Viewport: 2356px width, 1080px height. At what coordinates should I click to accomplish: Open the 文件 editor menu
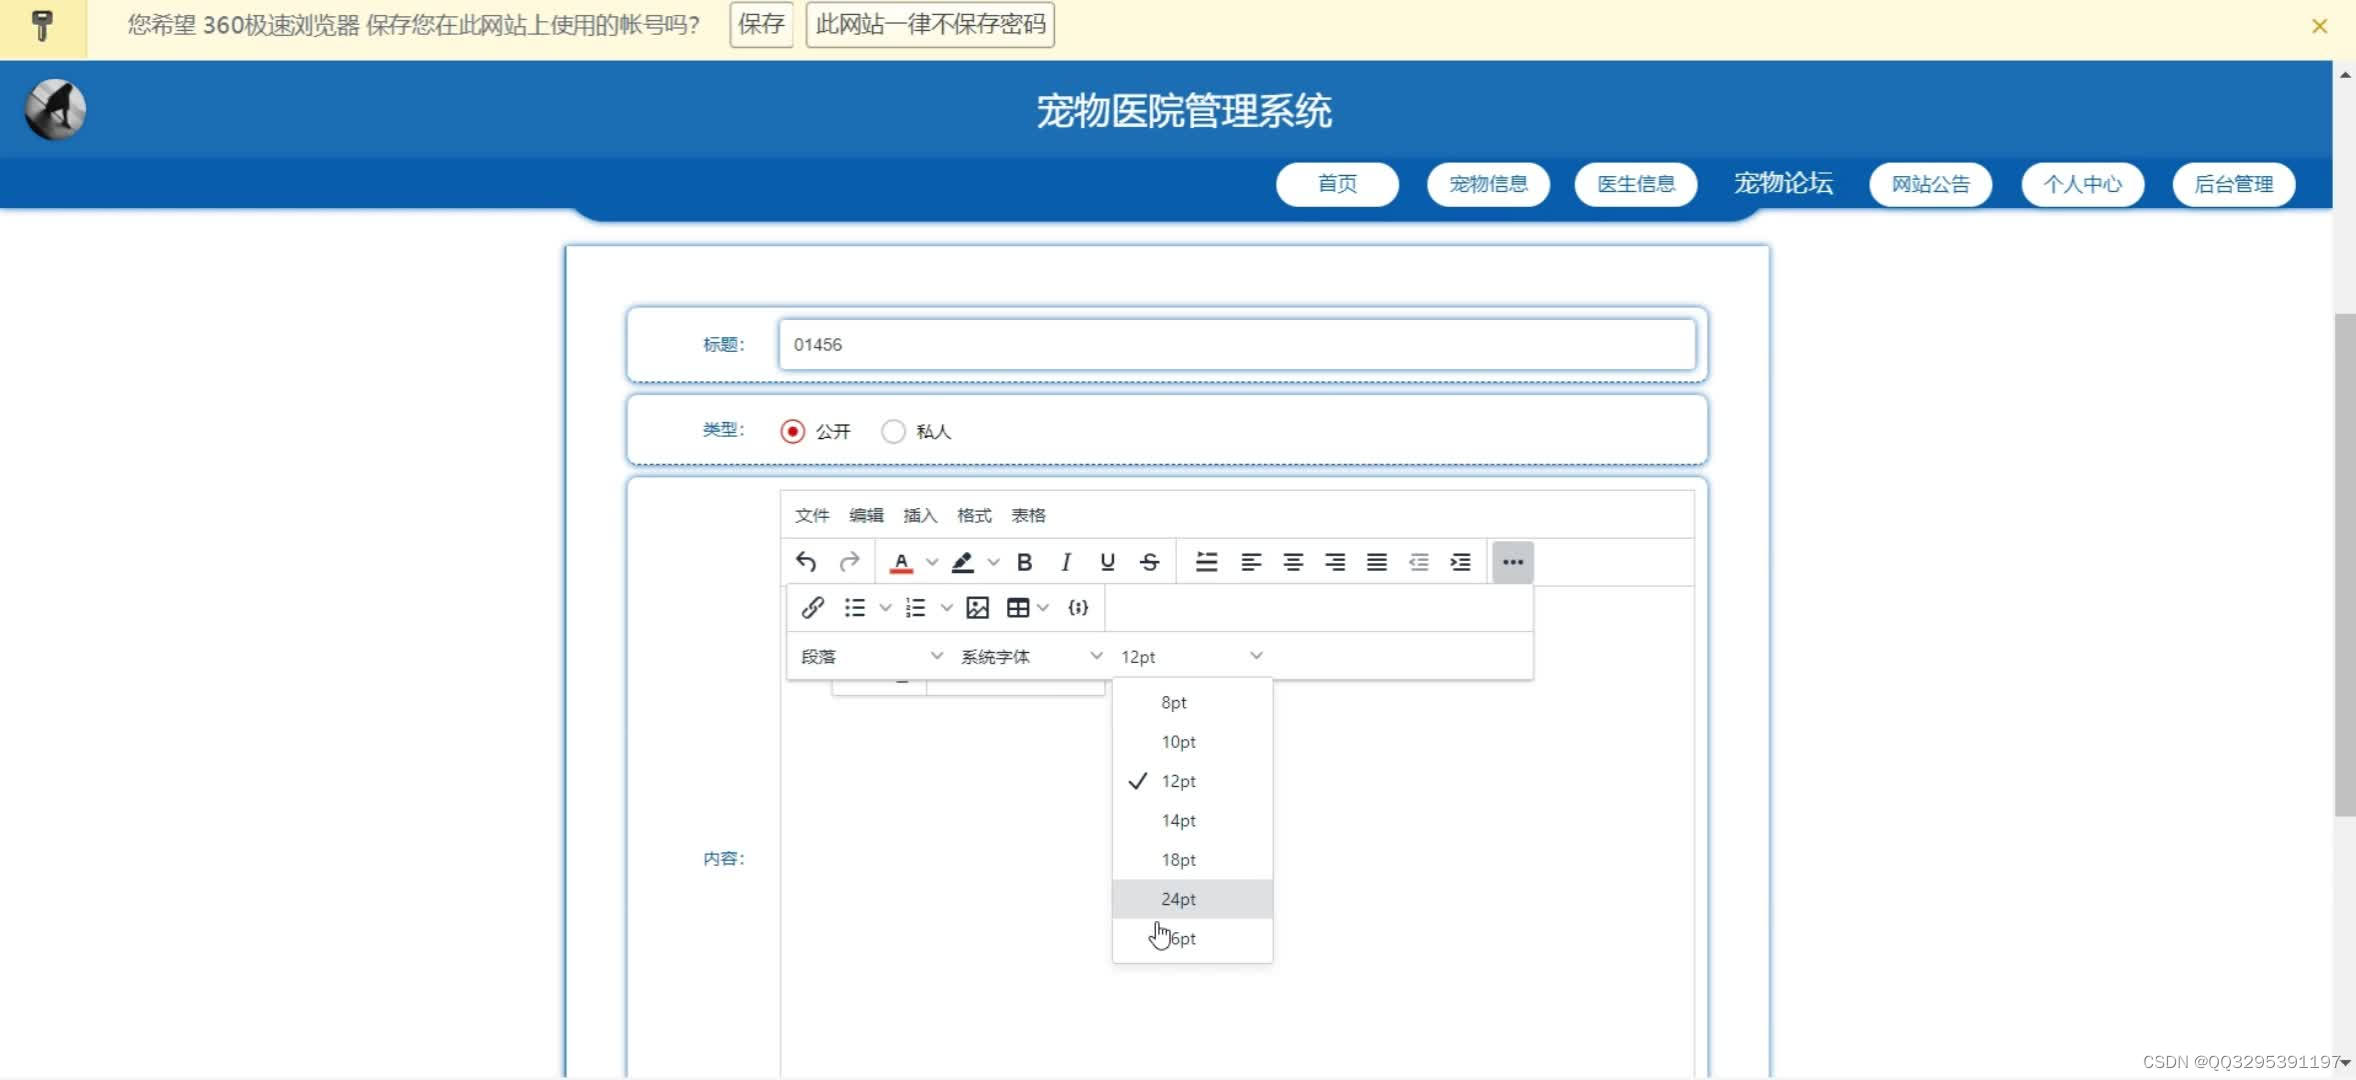(x=812, y=516)
